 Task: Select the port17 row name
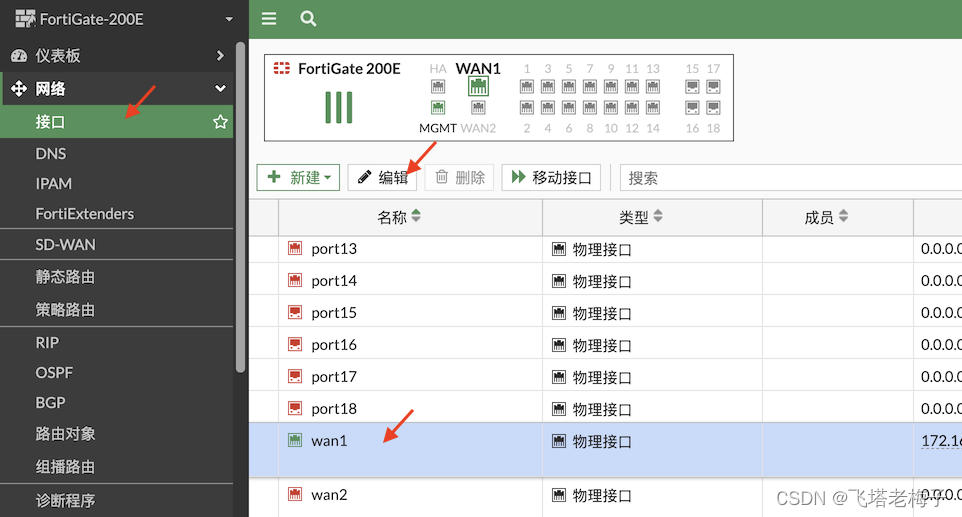click(334, 376)
